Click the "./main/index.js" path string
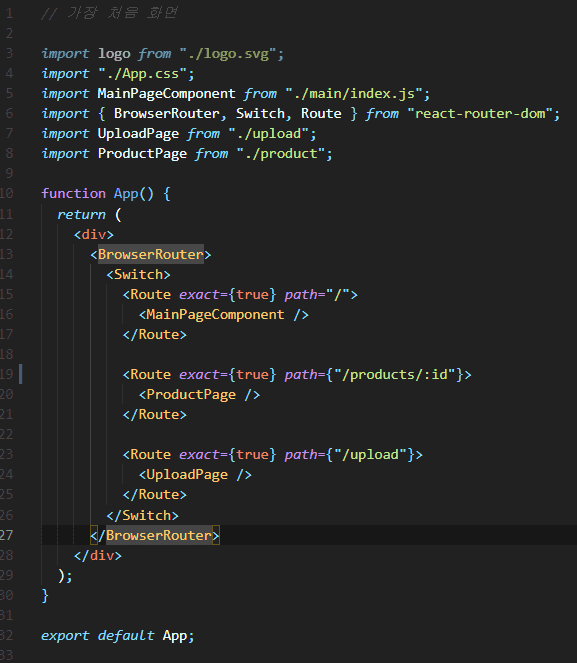The width and height of the screenshot is (577, 663). [353, 93]
